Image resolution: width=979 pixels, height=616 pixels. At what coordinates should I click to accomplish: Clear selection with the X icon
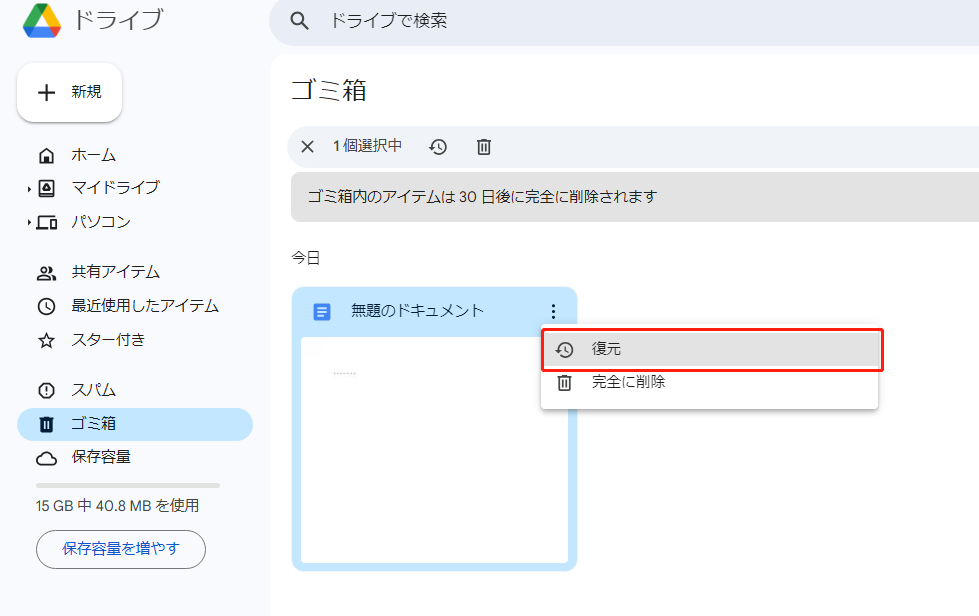[307, 147]
